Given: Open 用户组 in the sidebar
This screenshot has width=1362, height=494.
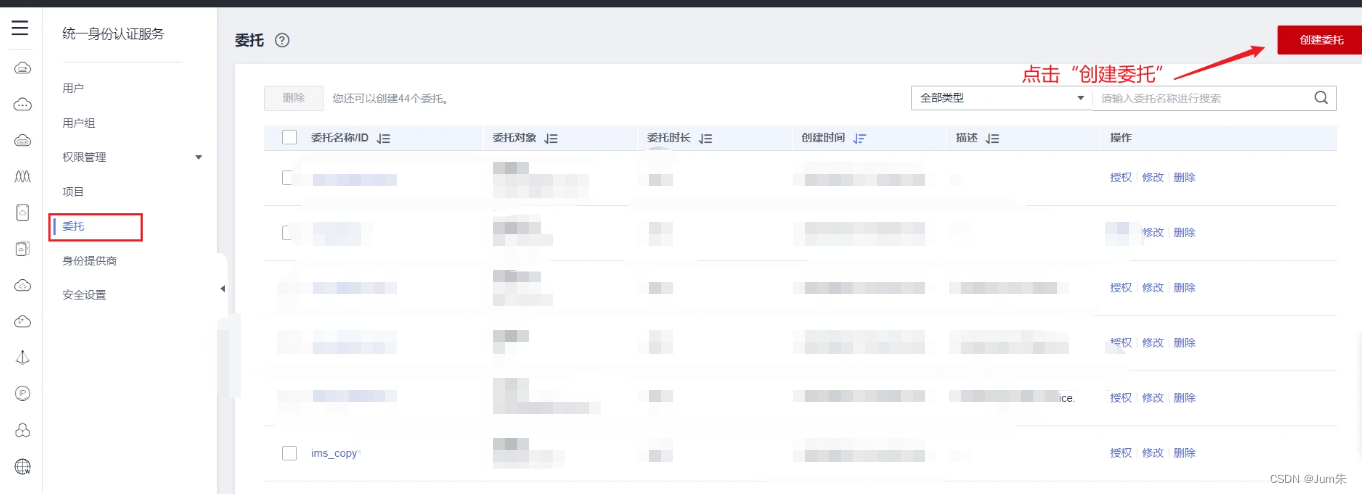Looking at the screenshot, I should tap(79, 123).
